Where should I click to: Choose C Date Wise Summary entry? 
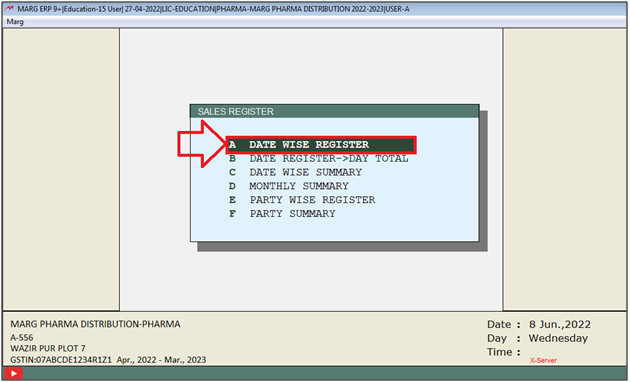[x=295, y=172]
